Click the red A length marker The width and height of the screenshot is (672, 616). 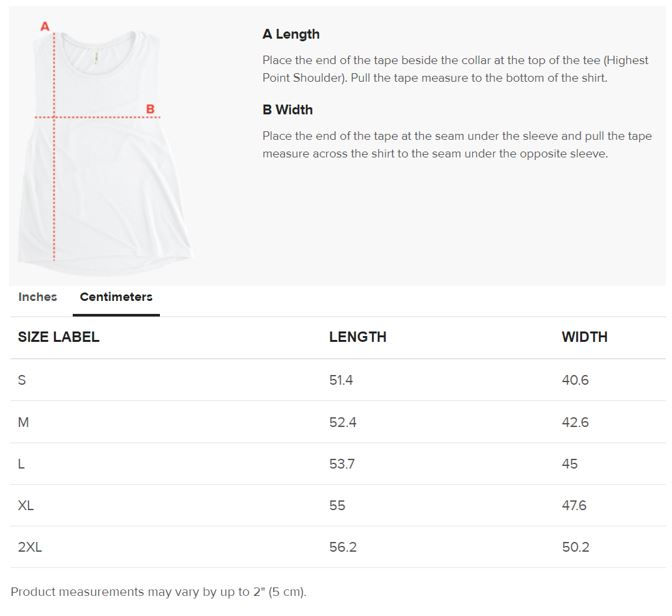pyautogui.click(x=45, y=27)
